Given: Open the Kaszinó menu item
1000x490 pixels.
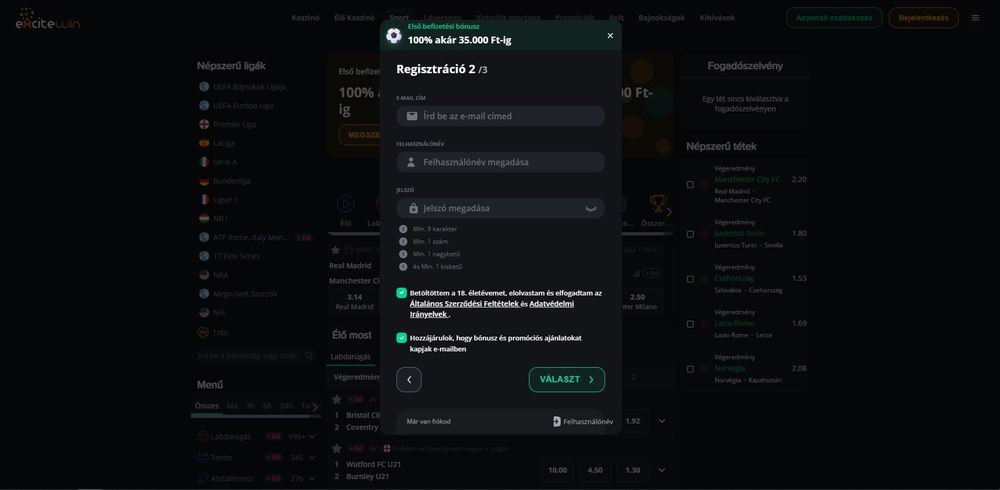Looking at the screenshot, I should (305, 18).
